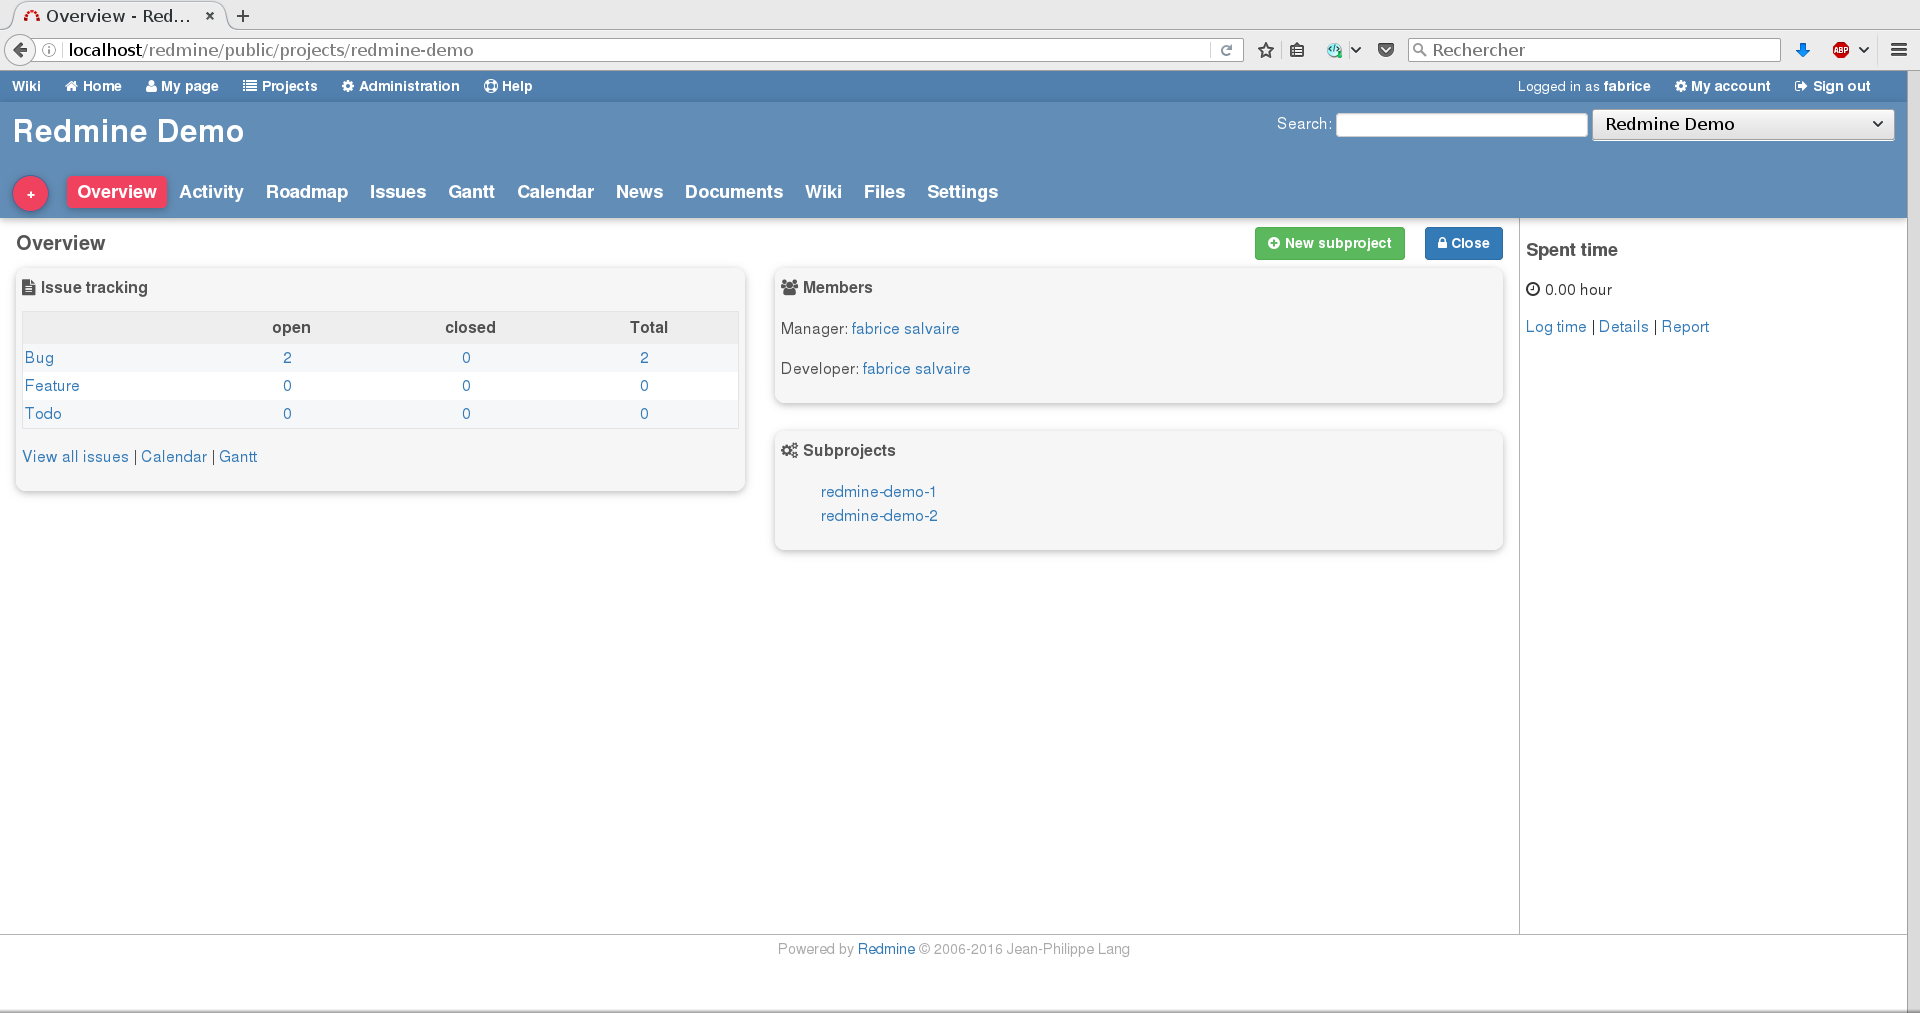Reload the page with the refresh icon
Viewport: 1920px width, 1013px height.
click(1226, 49)
